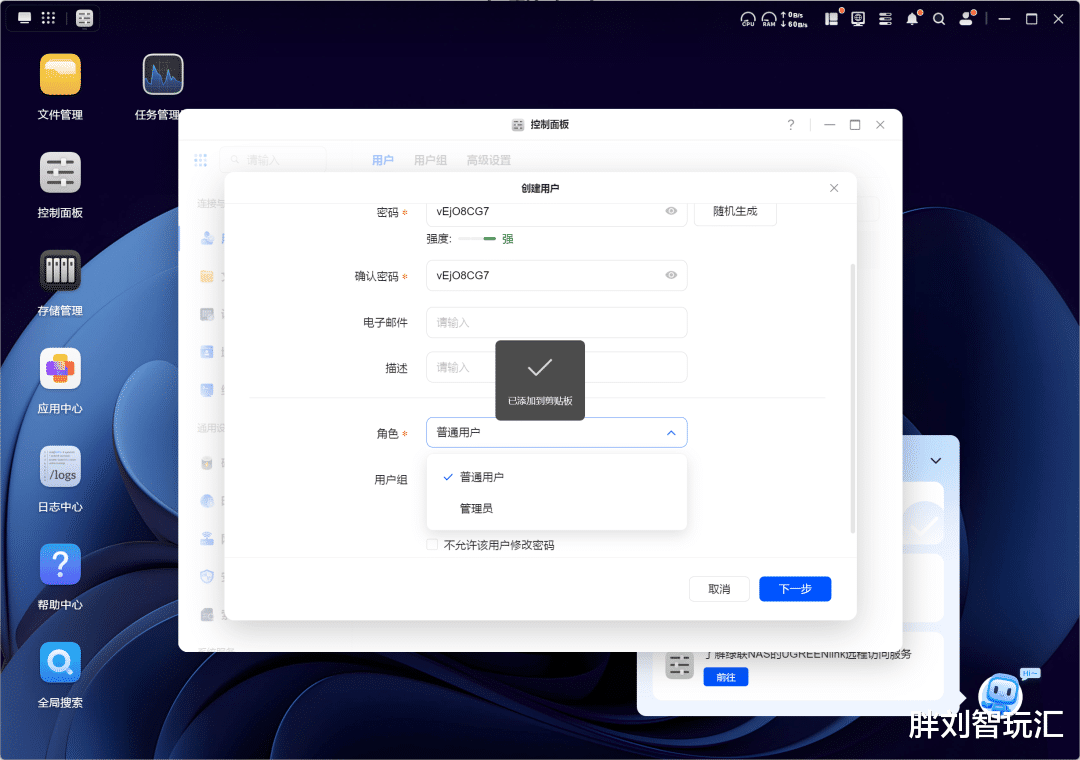Open the 任务管理 desktop icon

(163, 74)
